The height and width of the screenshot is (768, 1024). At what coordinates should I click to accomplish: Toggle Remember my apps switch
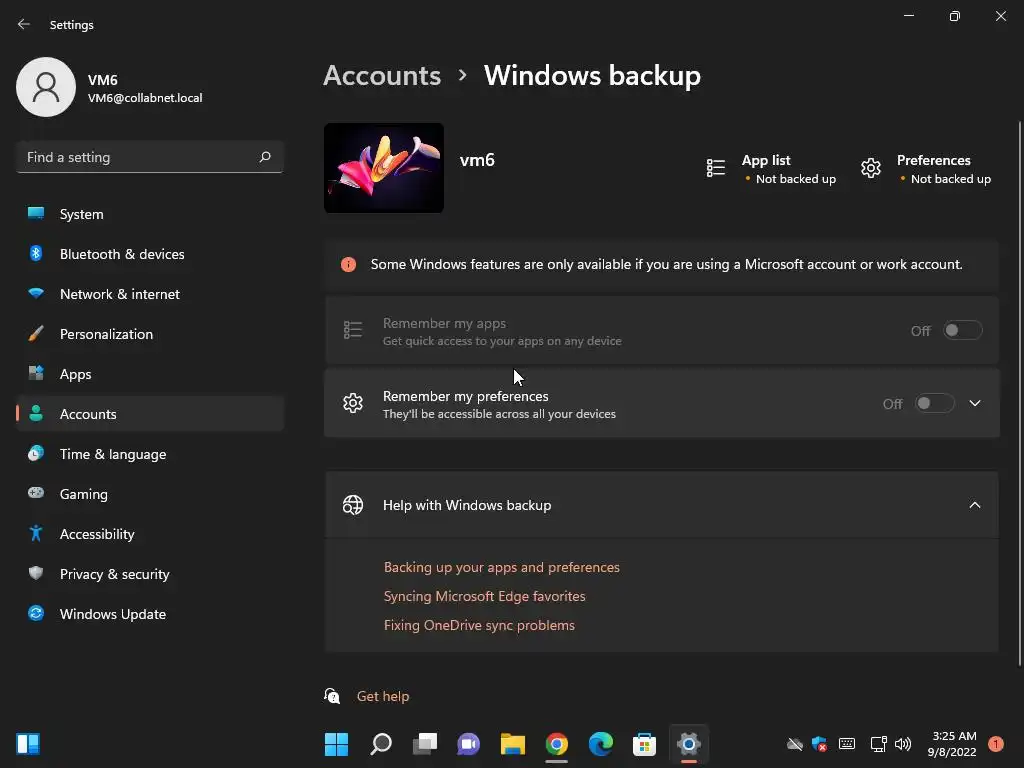click(x=963, y=330)
